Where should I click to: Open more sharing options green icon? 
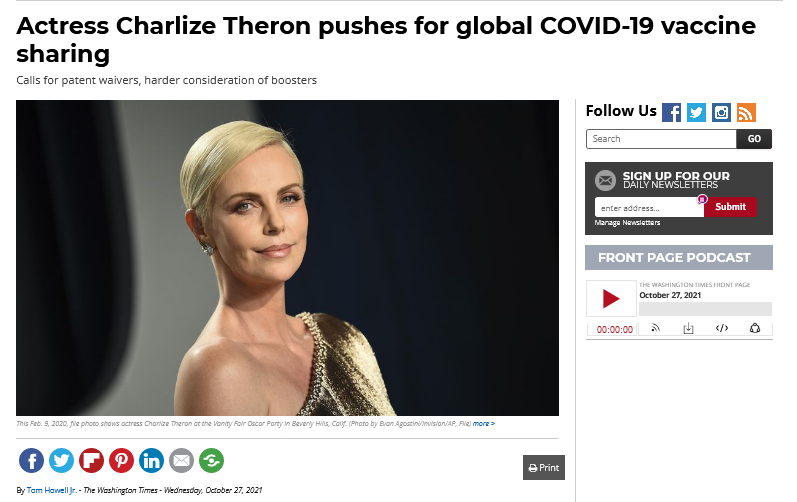(x=211, y=460)
